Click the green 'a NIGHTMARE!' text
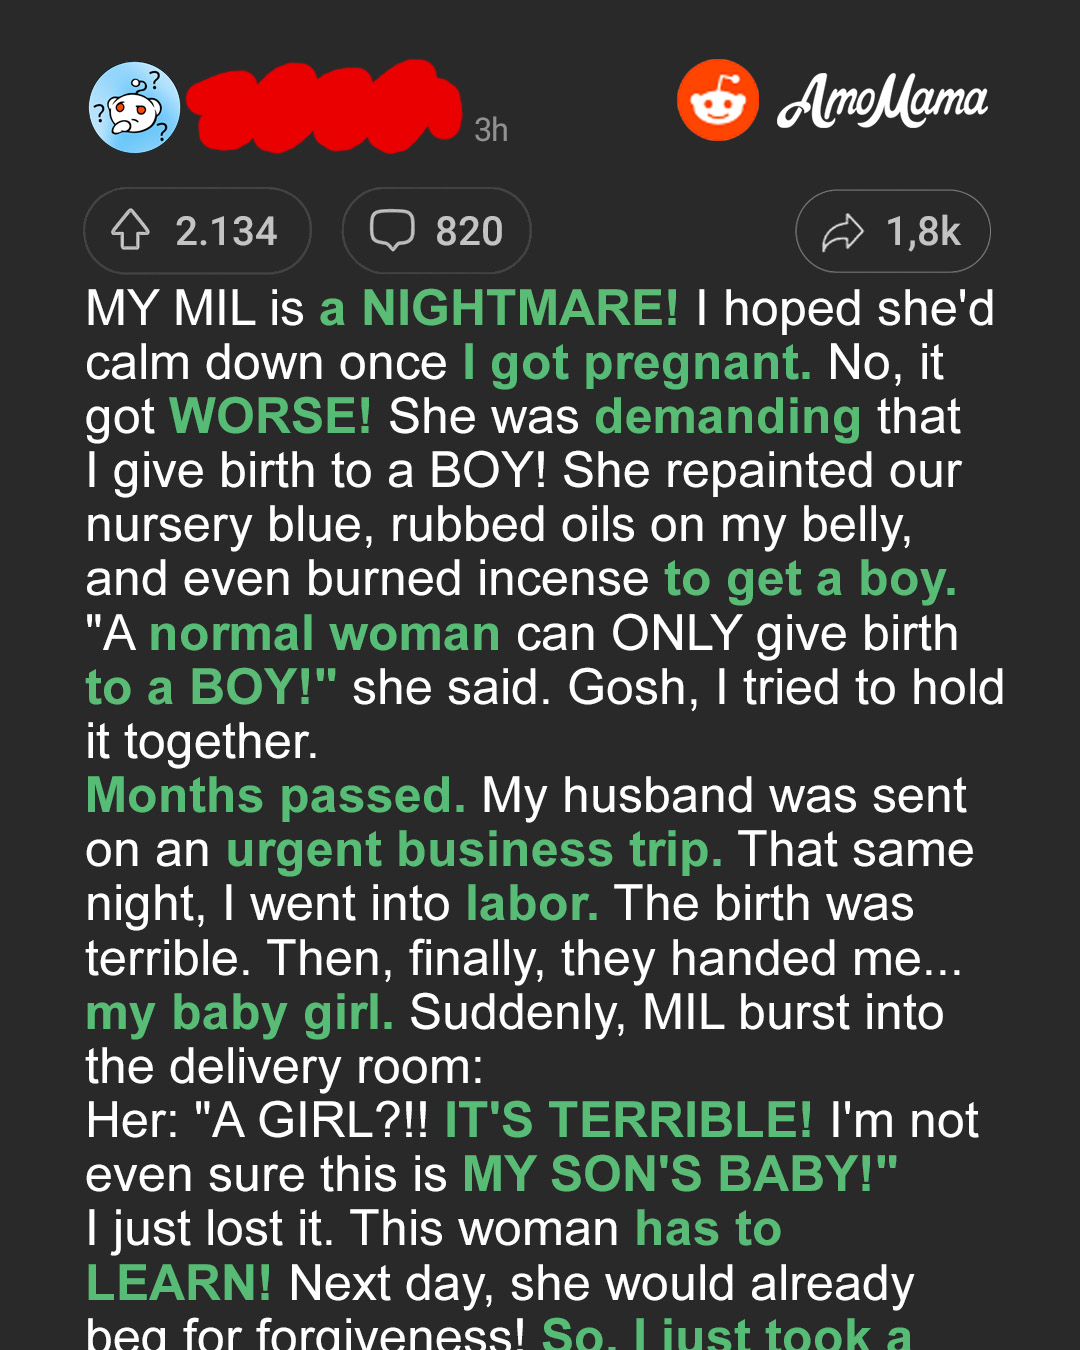 tap(499, 308)
